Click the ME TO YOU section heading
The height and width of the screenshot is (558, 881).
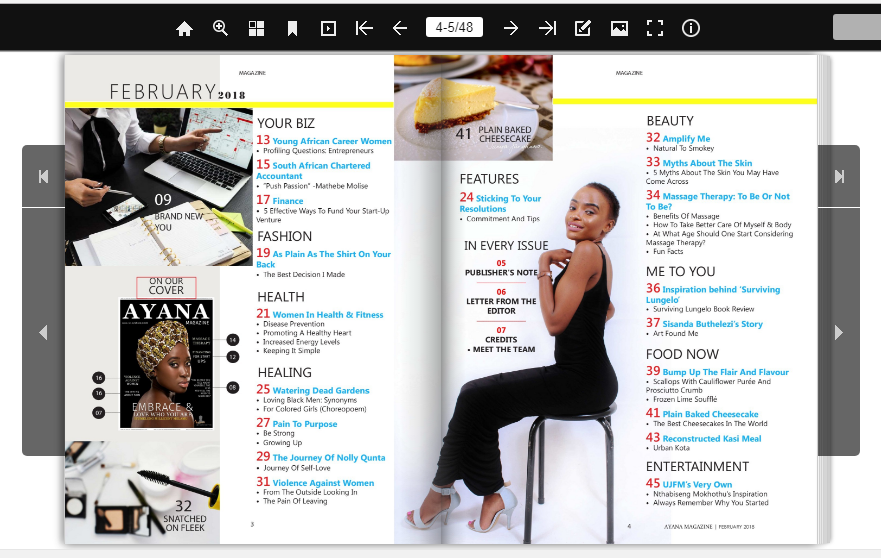(x=680, y=271)
